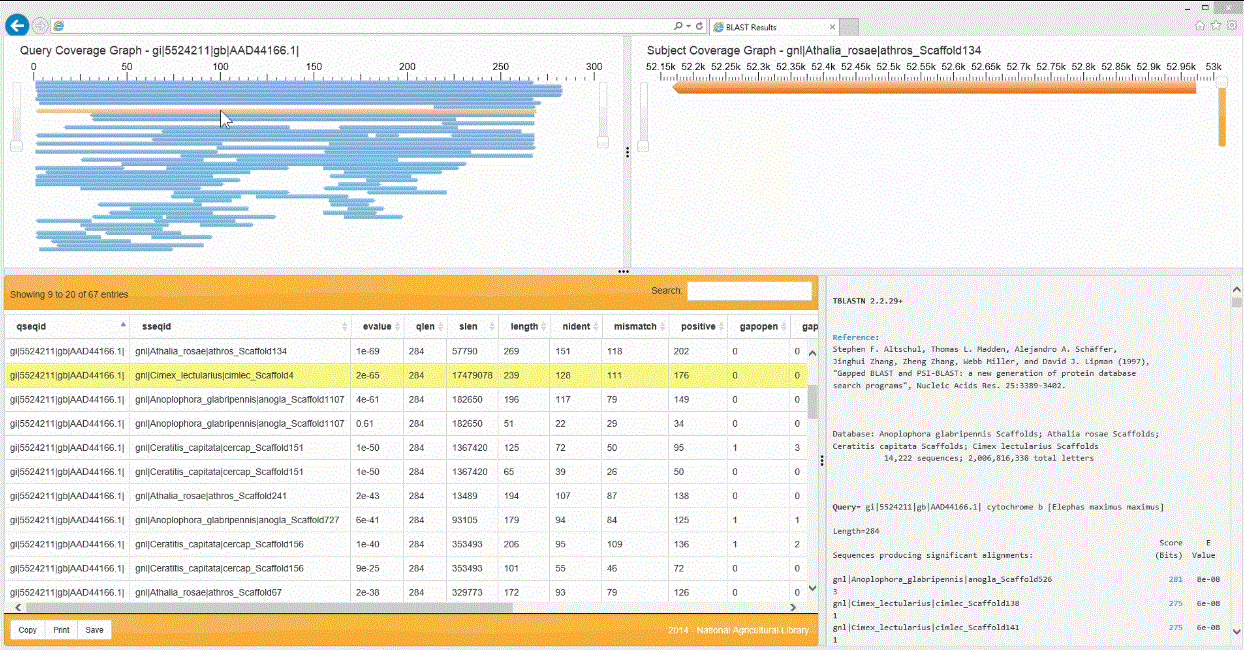1244x650 pixels.
Task: Select the athros_Scaffold241 row
Action: tap(406, 496)
